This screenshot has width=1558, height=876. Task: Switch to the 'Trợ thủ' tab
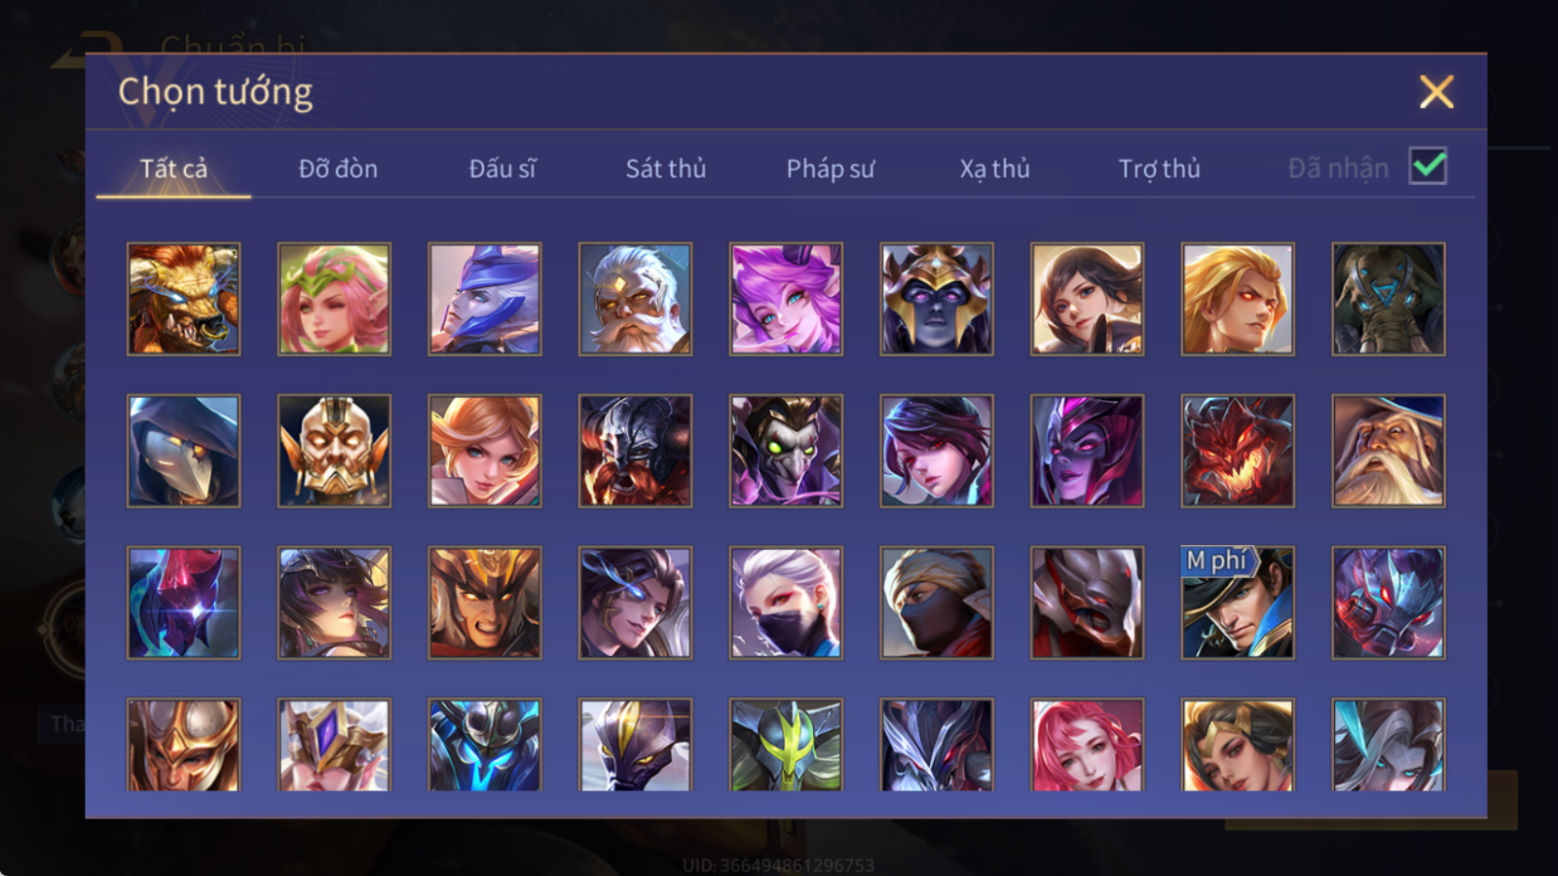click(x=1159, y=169)
